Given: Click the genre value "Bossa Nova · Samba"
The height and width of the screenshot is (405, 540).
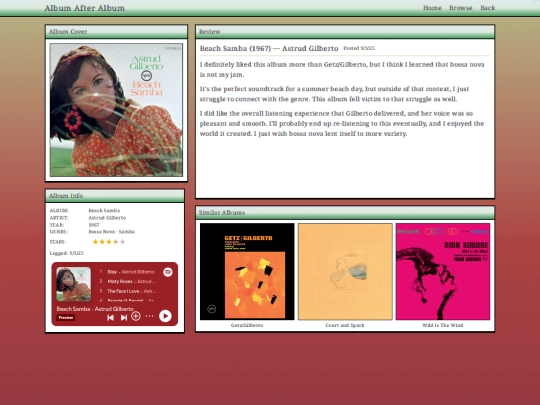Looking at the screenshot, I should pyautogui.click(x=112, y=232).
